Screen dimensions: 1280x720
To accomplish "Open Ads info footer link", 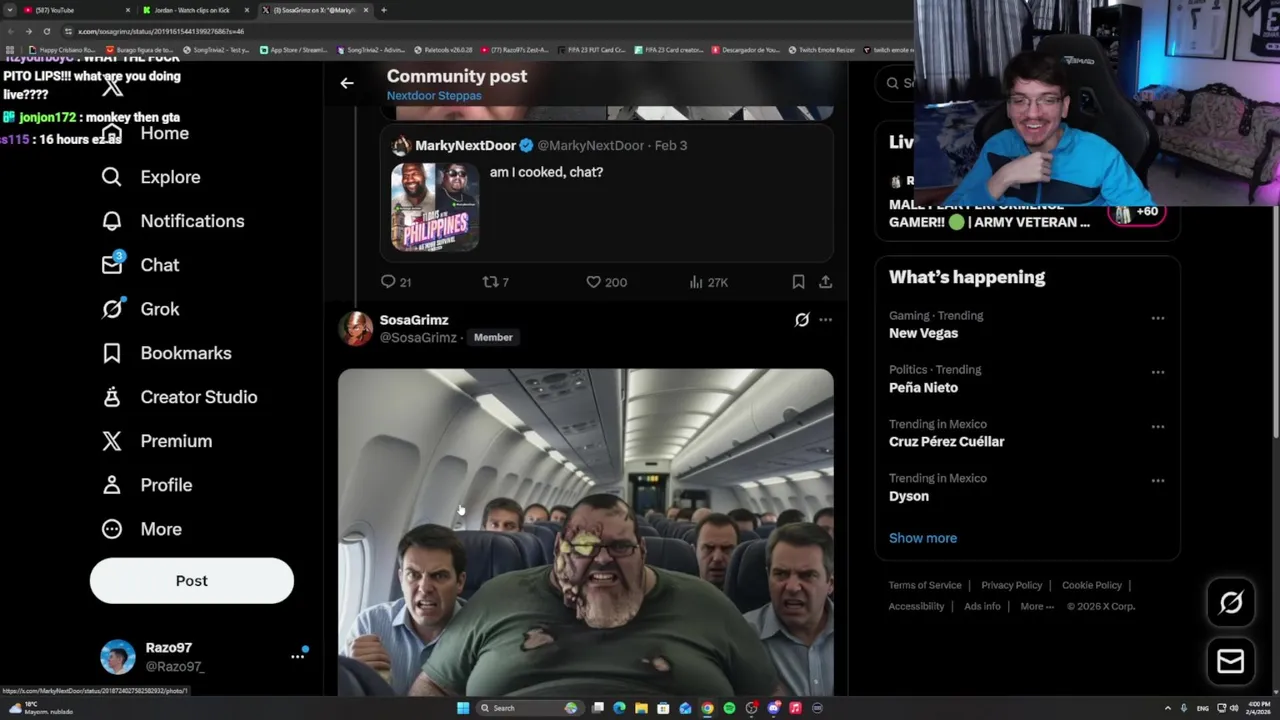I will click(982, 606).
